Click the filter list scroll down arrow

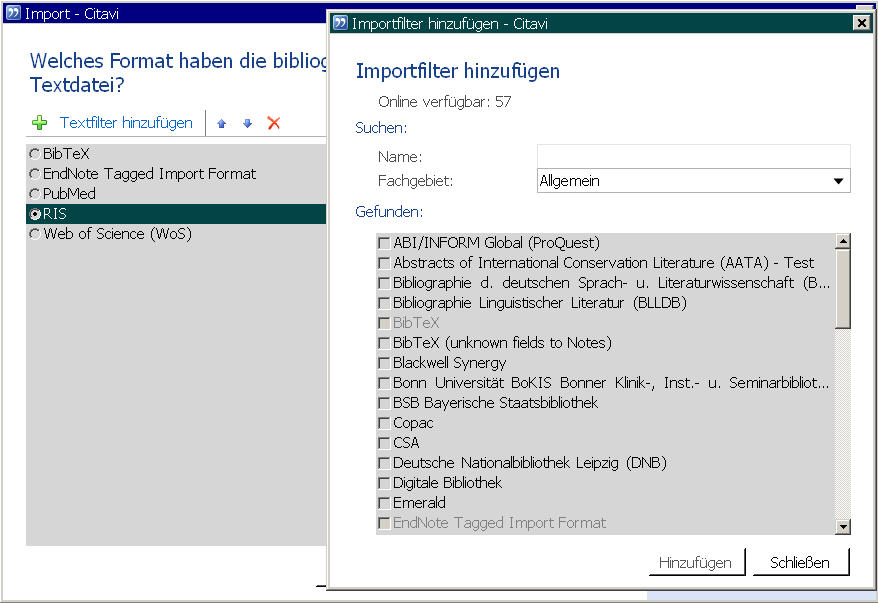point(843,526)
